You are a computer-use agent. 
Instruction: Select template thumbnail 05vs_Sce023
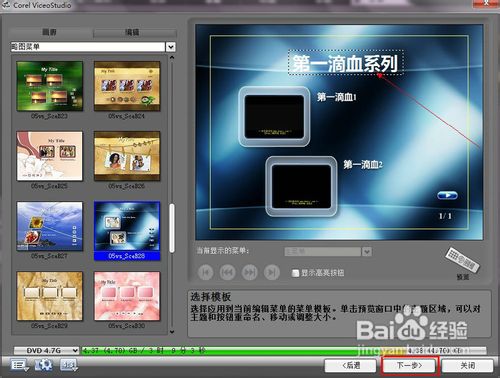pyautogui.click(x=49, y=86)
